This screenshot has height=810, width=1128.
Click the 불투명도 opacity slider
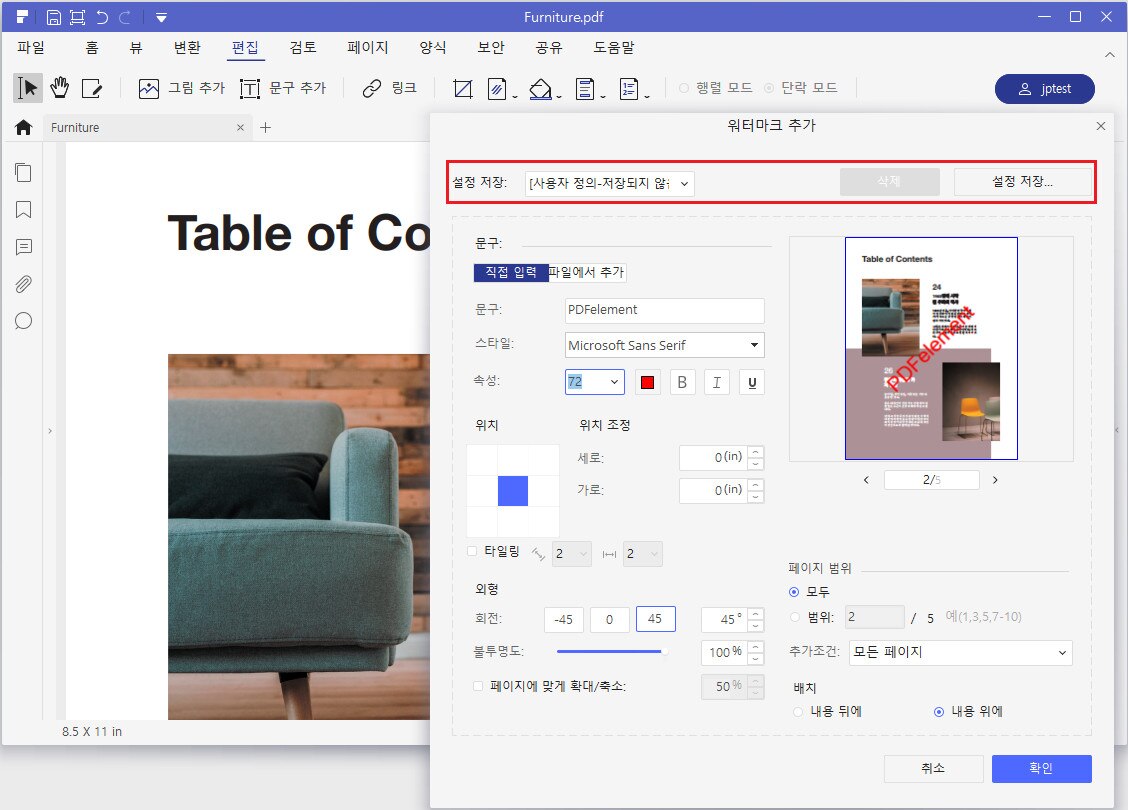[612, 652]
